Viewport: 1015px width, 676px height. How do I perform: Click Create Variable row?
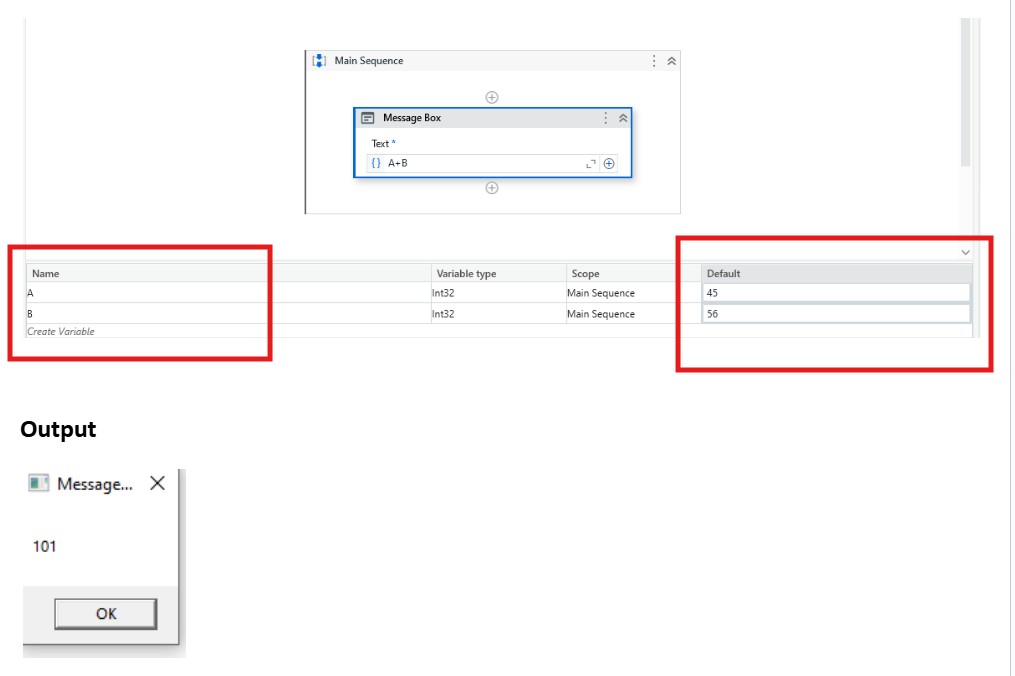[x=62, y=331]
